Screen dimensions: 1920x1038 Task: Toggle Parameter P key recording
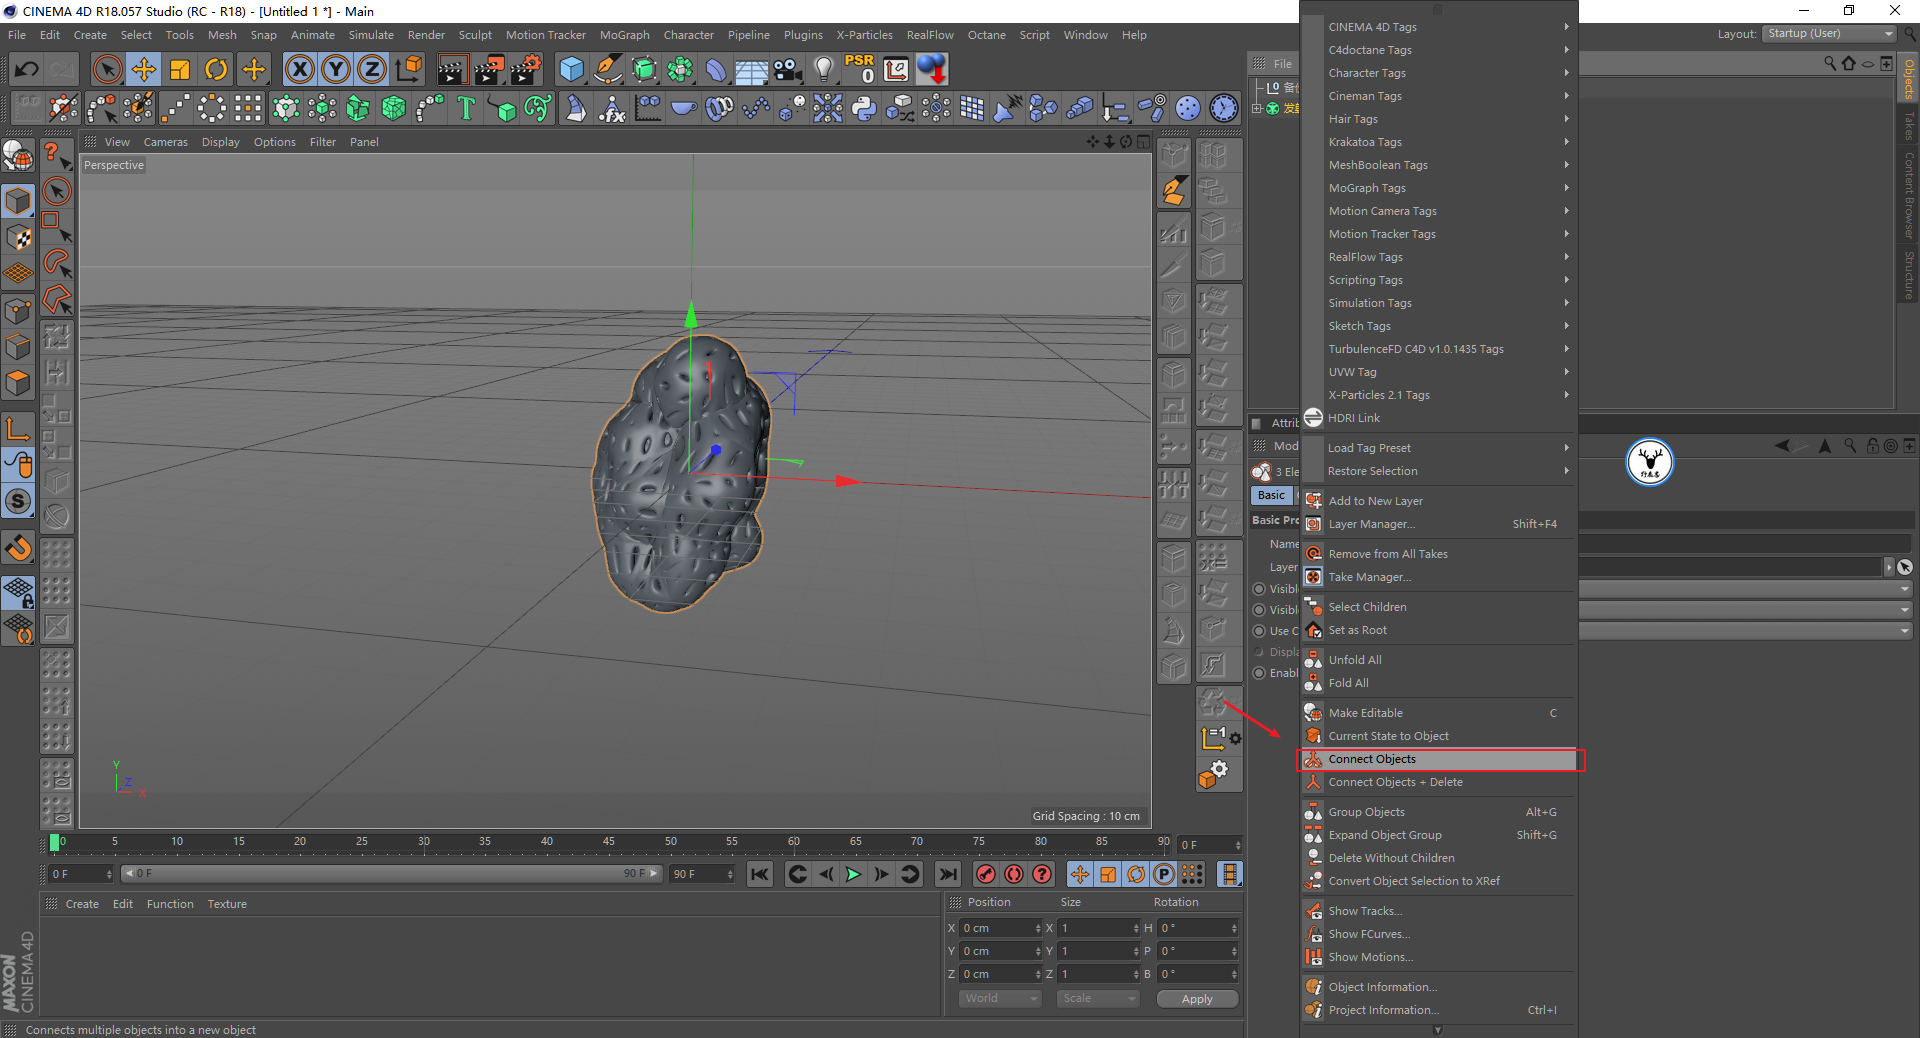pos(1164,874)
